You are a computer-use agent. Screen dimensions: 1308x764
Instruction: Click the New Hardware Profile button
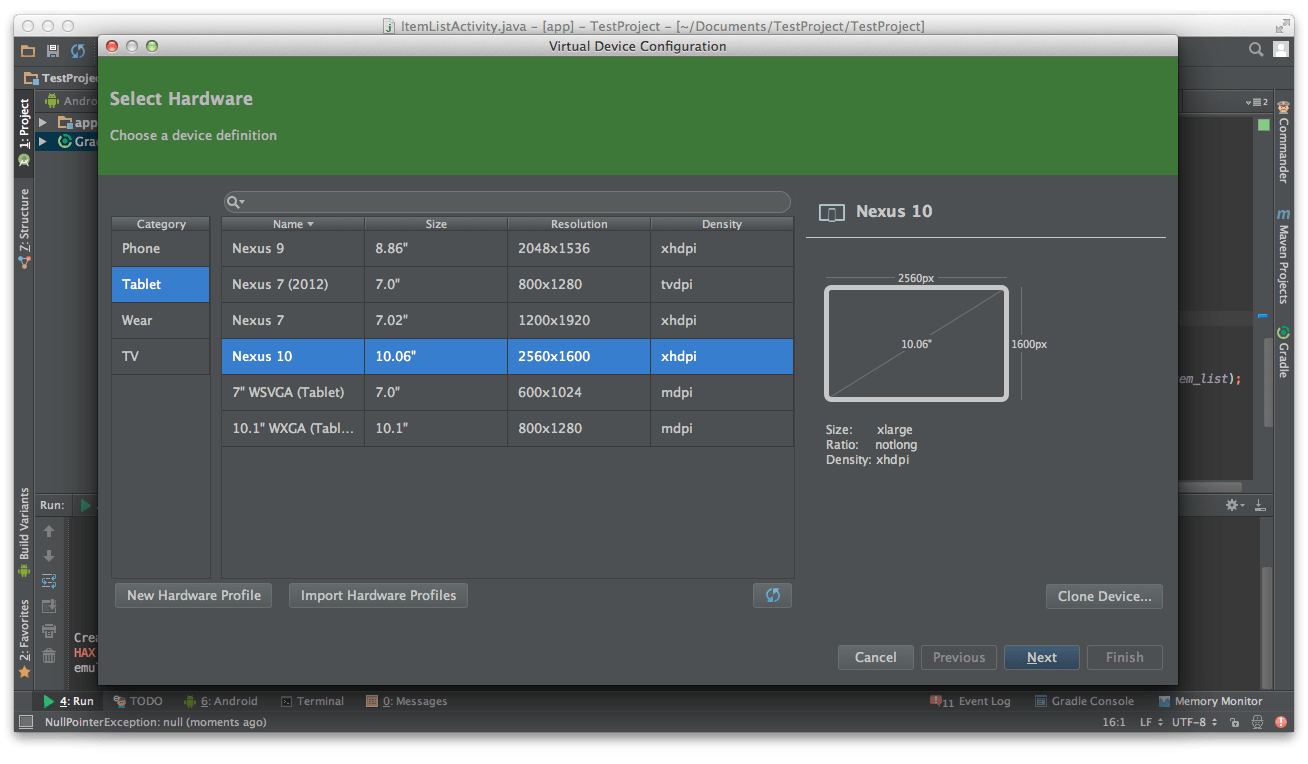pyautogui.click(x=194, y=595)
